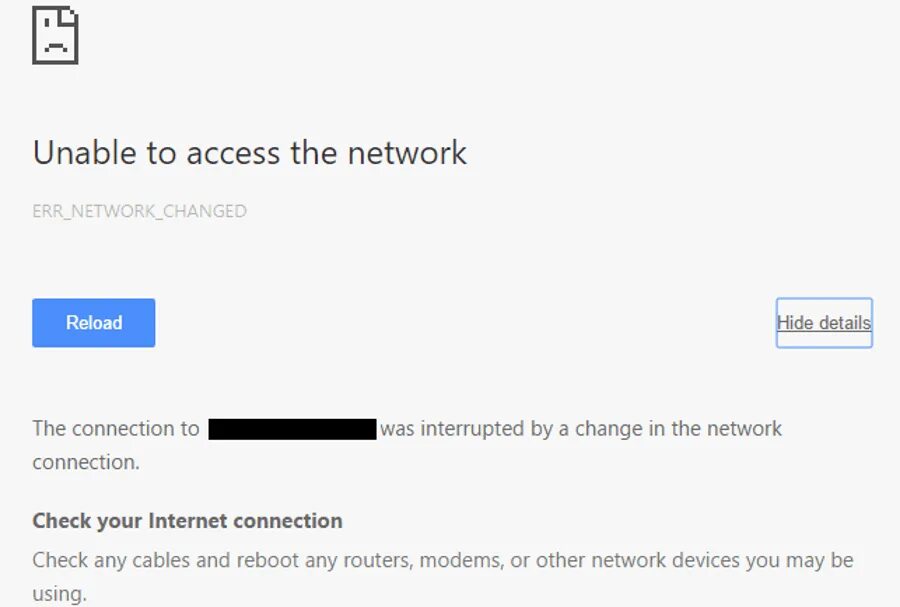Click 'you may be' at the paragraph end

[800, 561]
